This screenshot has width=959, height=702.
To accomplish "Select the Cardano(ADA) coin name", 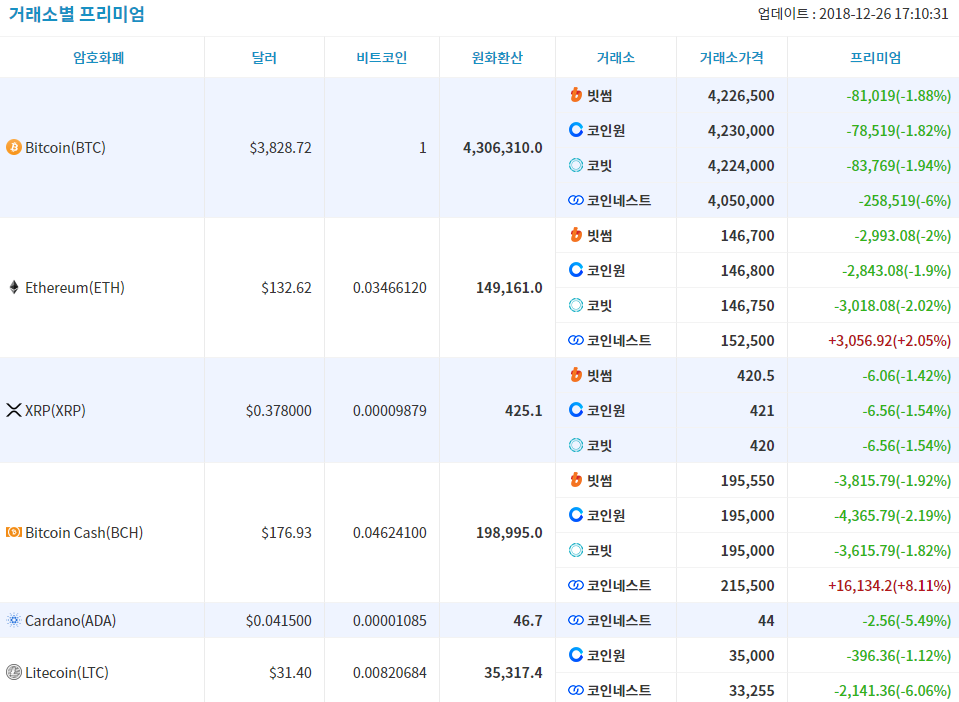I will (70, 620).
